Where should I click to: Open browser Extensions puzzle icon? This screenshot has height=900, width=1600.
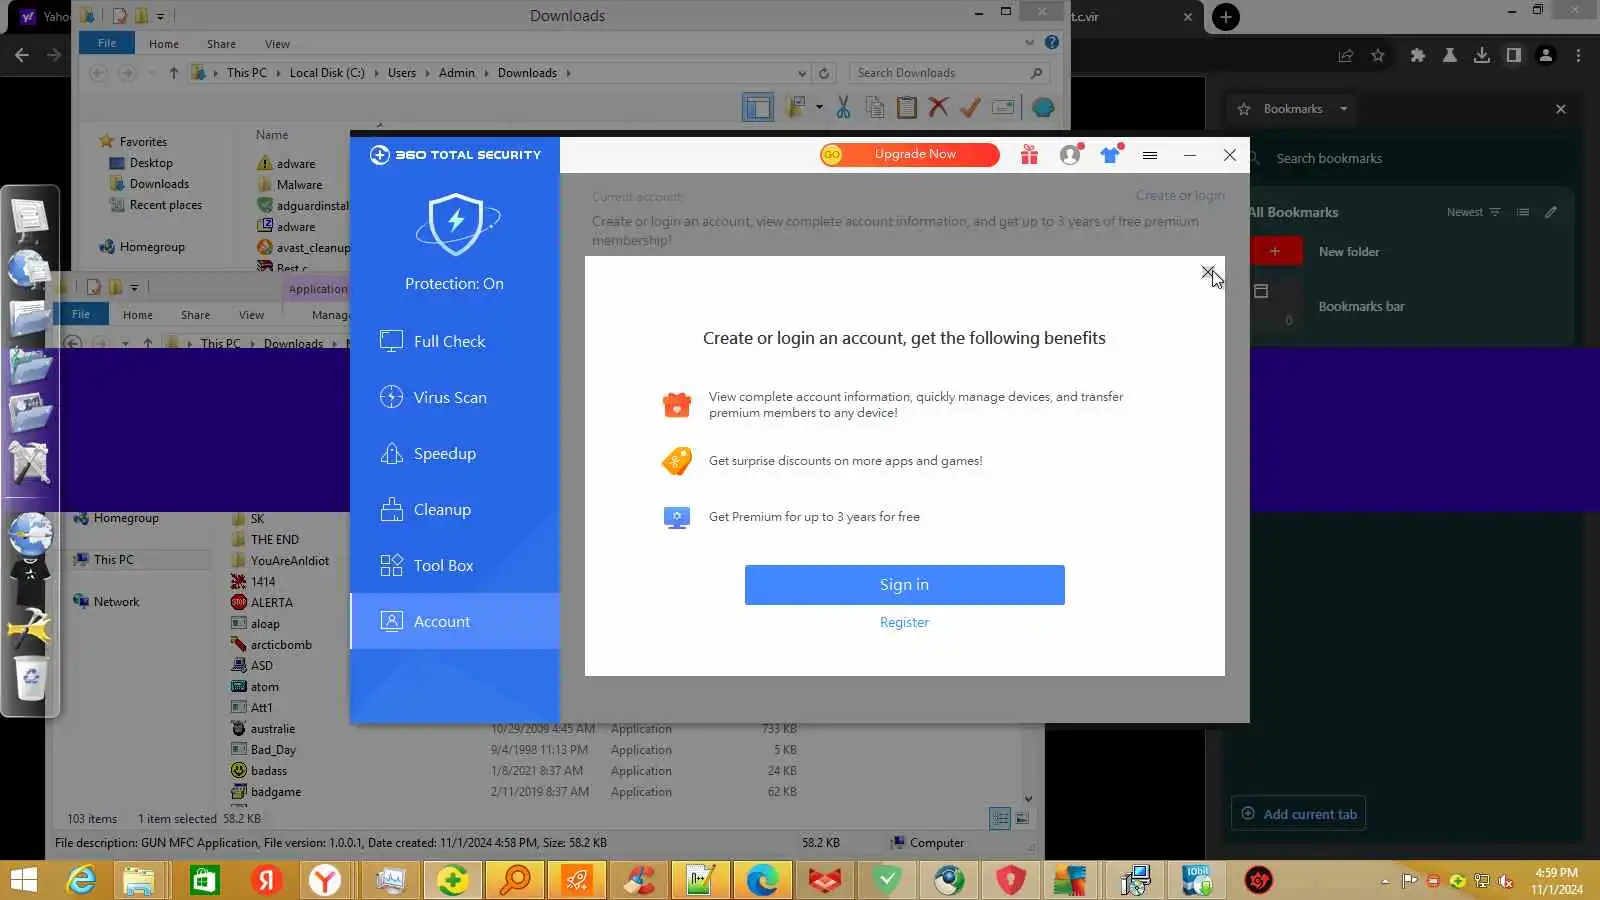click(1418, 56)
